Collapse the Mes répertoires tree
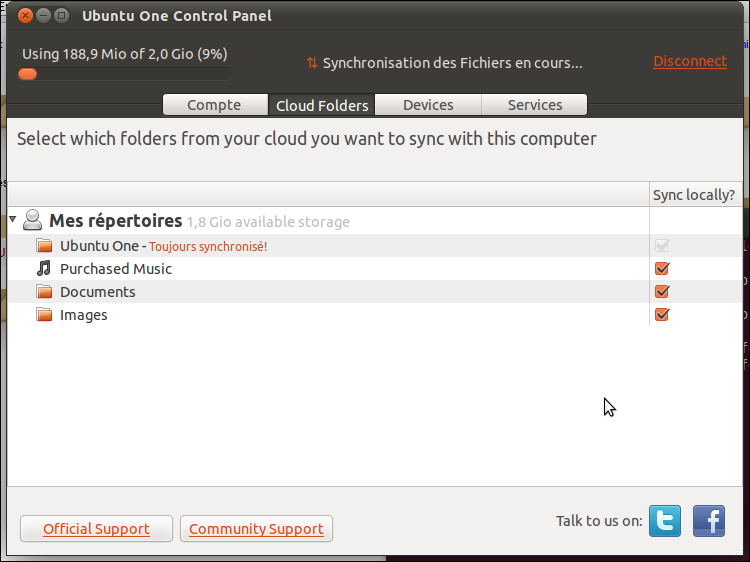Screen dimensions: 750x562 (x=13, y=220)
